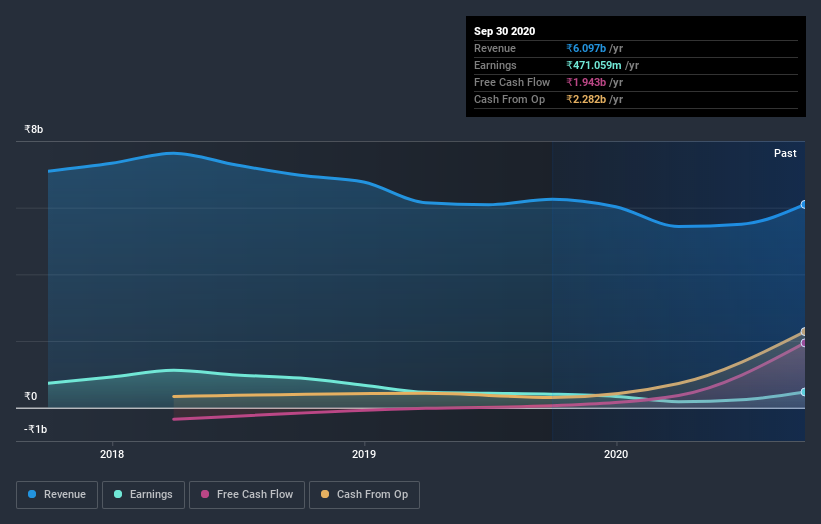Click the Free Cash Flow tooltip row label
The width and height of the screenshot is (821, 524).
pos(512,82)
